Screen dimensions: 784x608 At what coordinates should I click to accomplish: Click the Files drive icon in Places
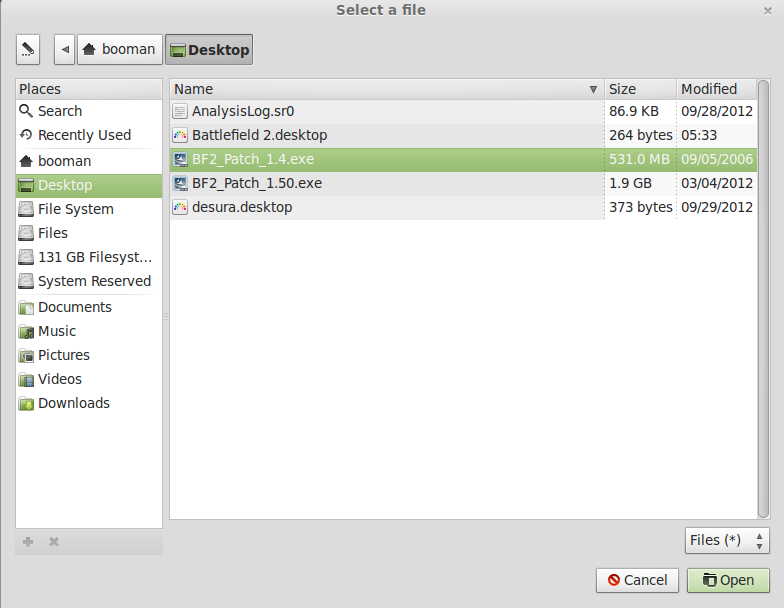click(x=26, y=233)
